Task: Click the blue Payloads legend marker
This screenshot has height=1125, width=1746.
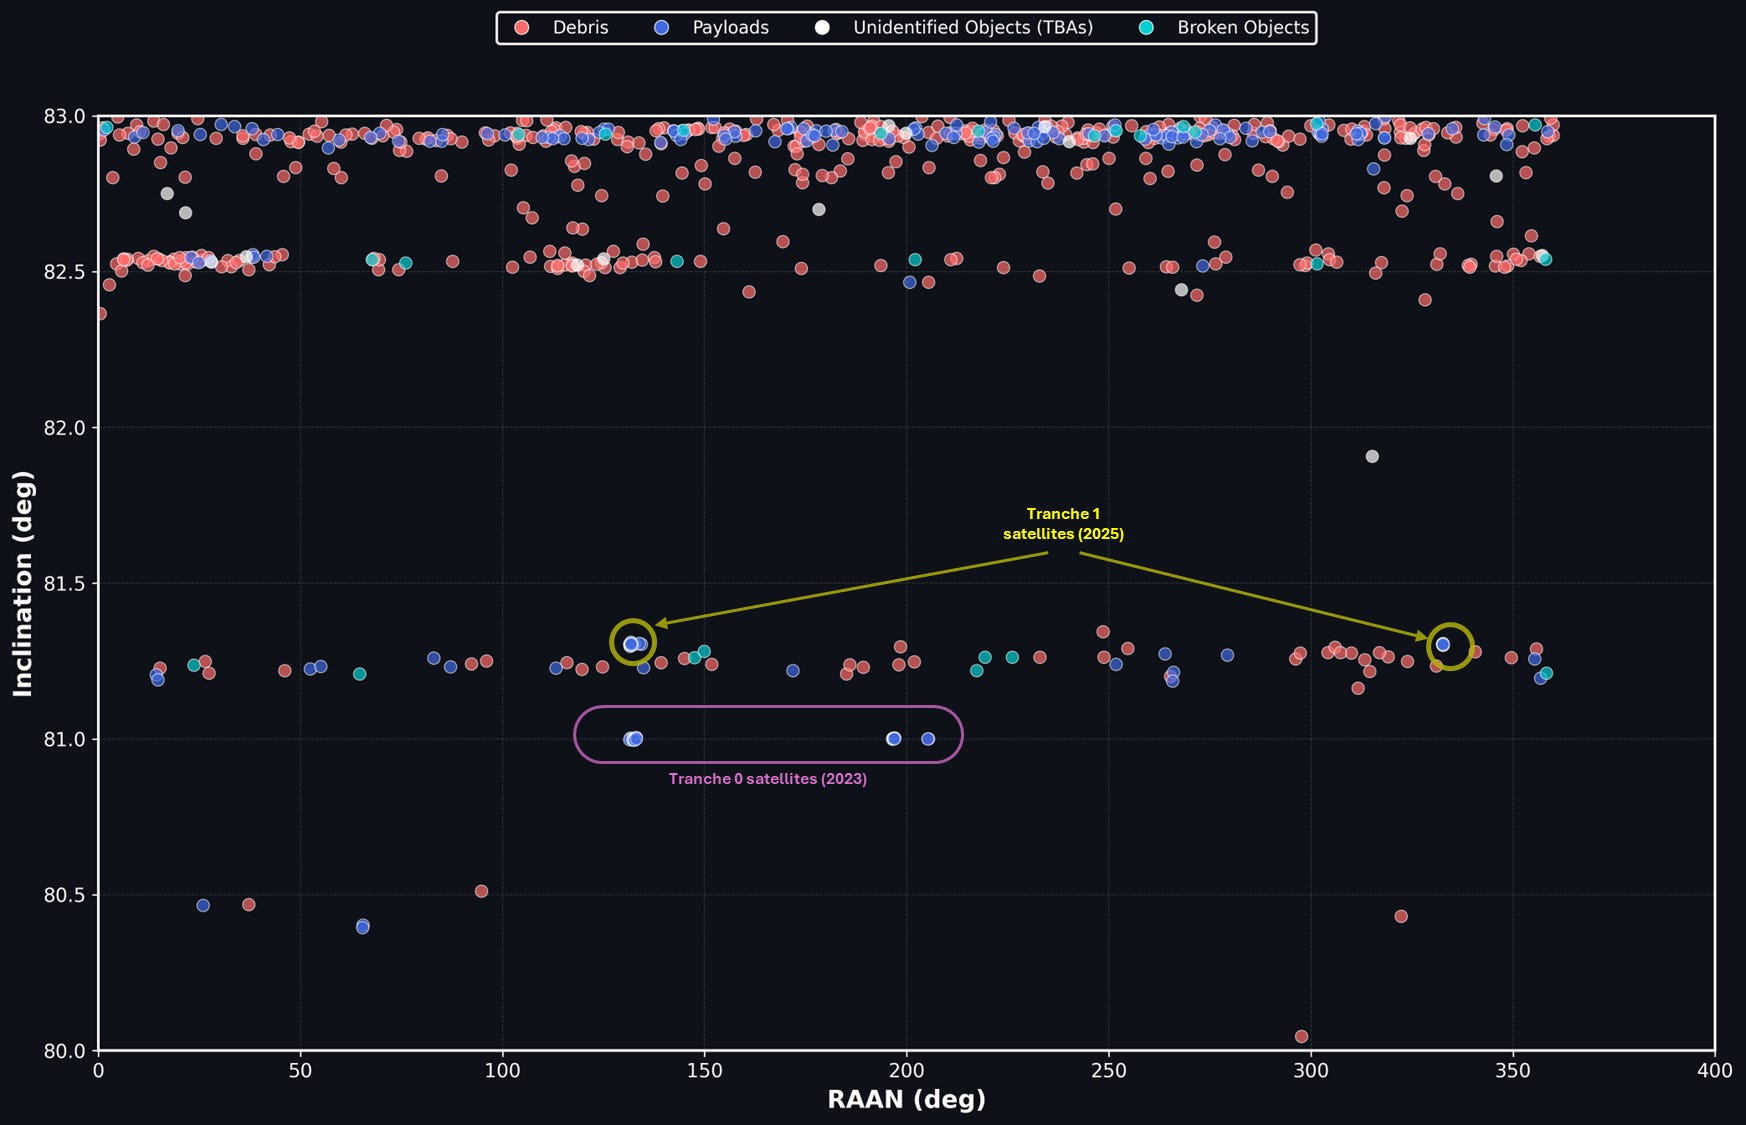Action: (x=661, y=28)
